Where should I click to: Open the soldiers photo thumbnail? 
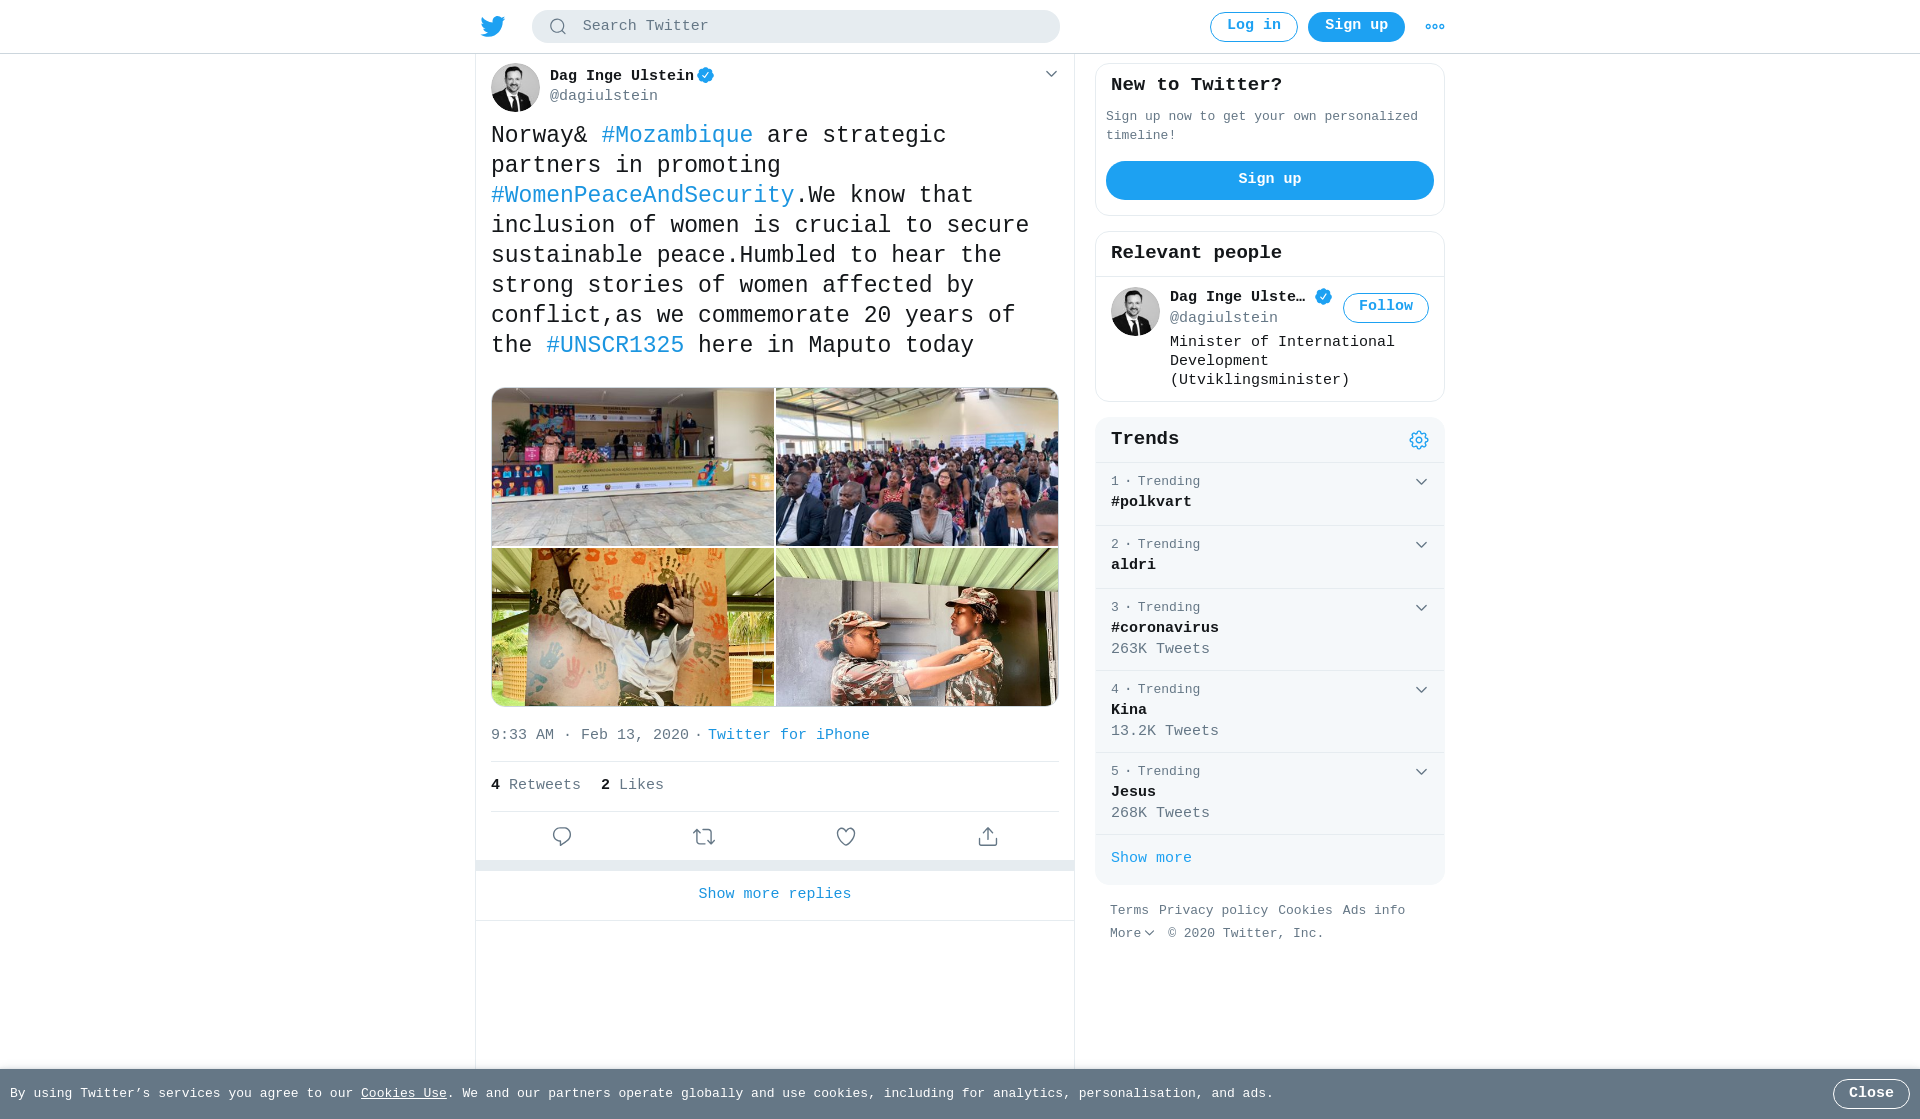(x=917, y=627)
